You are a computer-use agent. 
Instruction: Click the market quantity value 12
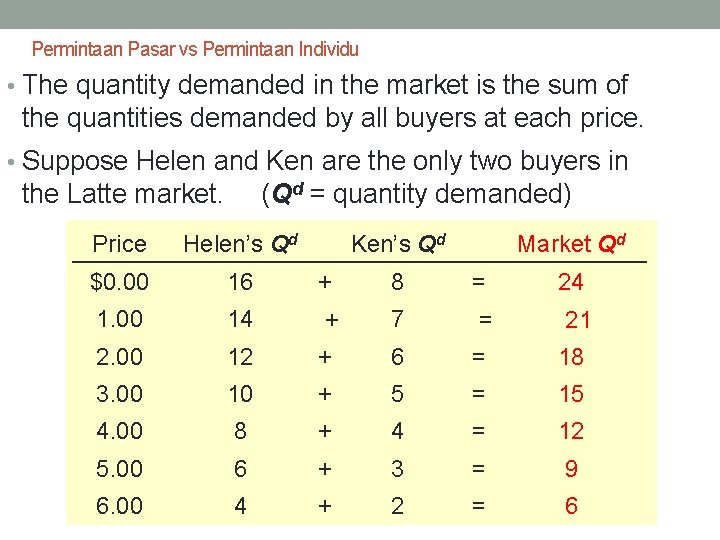pyautogui.click(x=570, y=431)
